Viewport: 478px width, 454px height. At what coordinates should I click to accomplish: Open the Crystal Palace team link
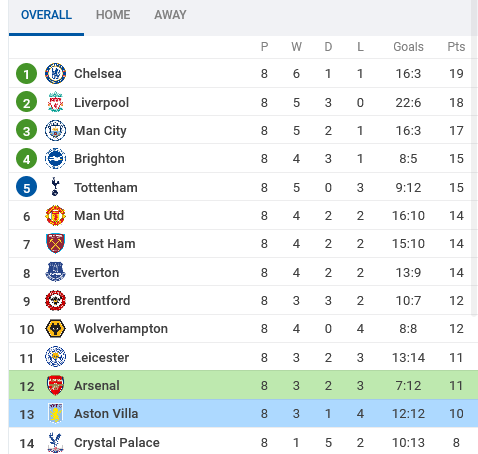pyautogui.click(x=117, y=443)
